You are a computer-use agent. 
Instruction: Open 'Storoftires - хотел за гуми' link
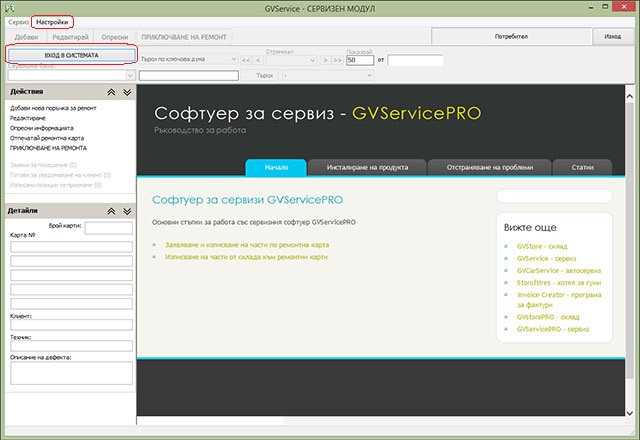coord(559,282)
